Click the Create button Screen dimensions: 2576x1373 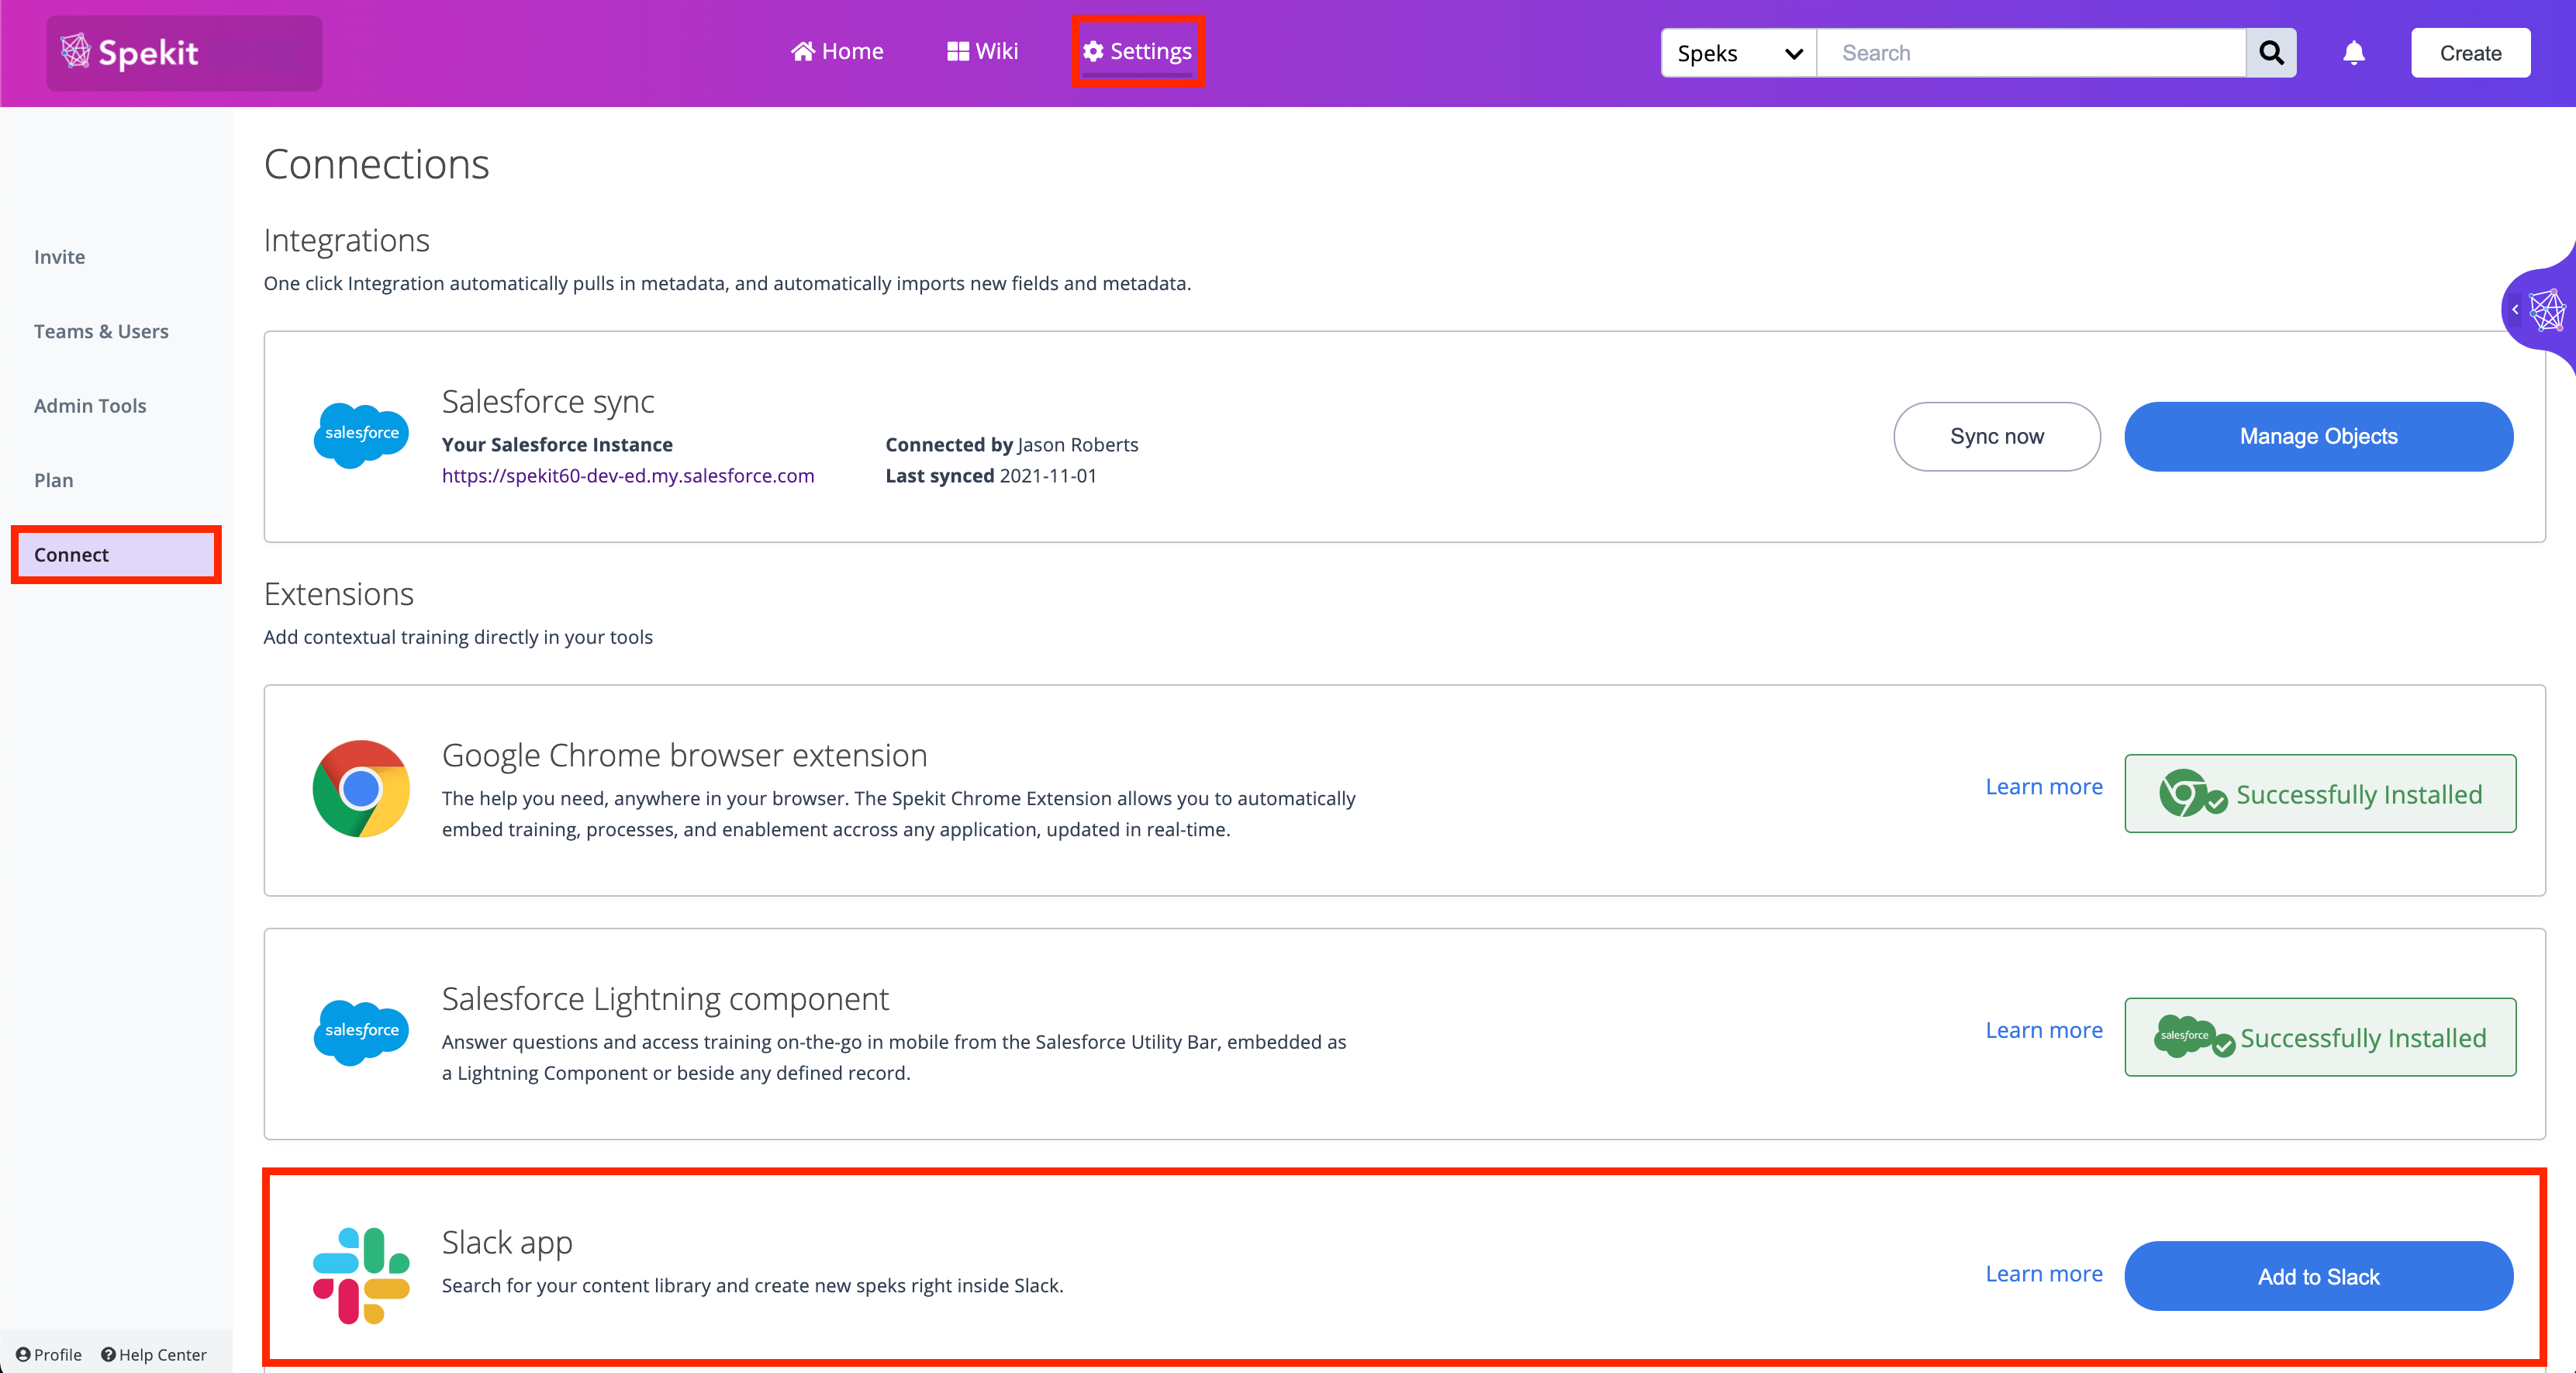click(2470, 53)
